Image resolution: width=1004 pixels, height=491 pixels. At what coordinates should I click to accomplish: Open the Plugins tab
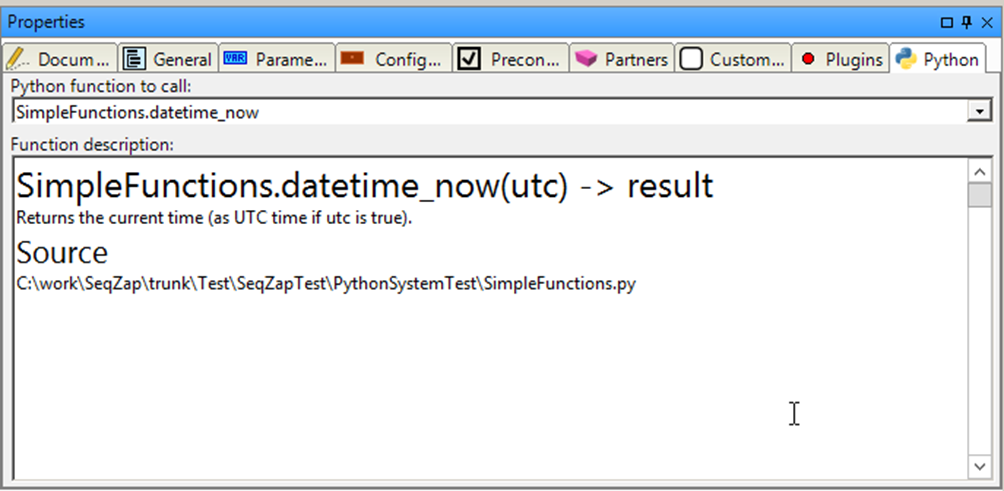coord(840,59)
